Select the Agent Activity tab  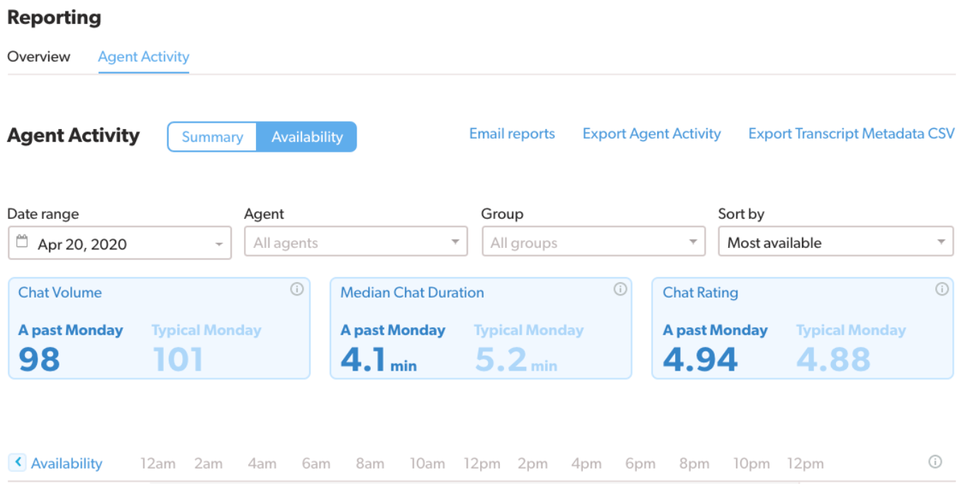coord(144,56)
